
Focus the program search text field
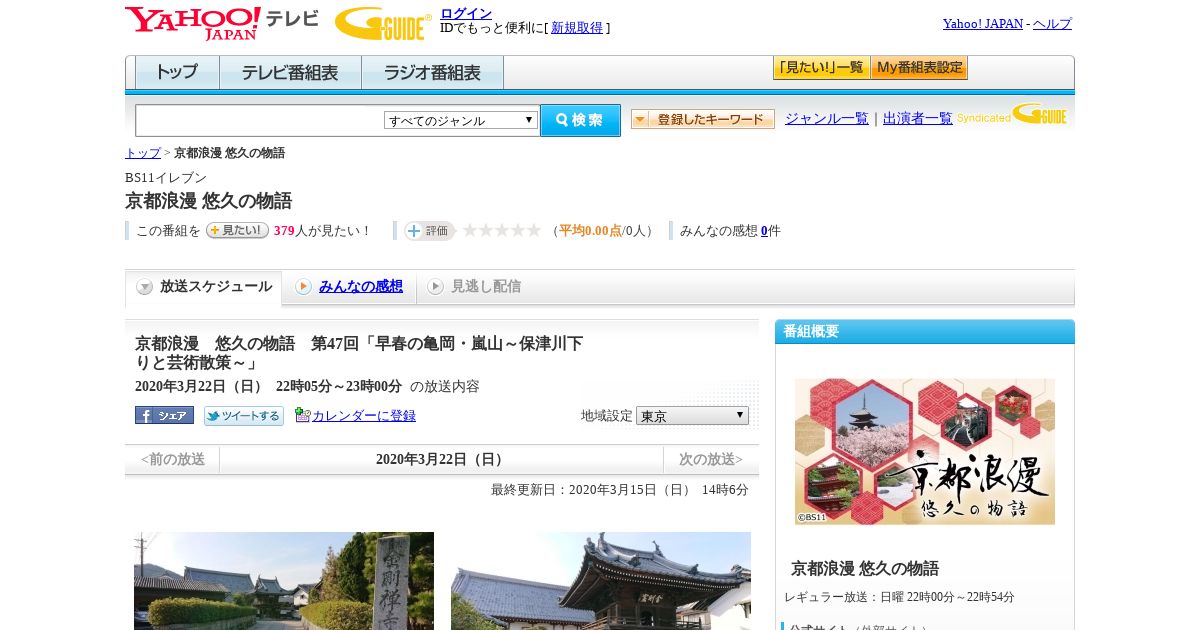coord(260,120)
